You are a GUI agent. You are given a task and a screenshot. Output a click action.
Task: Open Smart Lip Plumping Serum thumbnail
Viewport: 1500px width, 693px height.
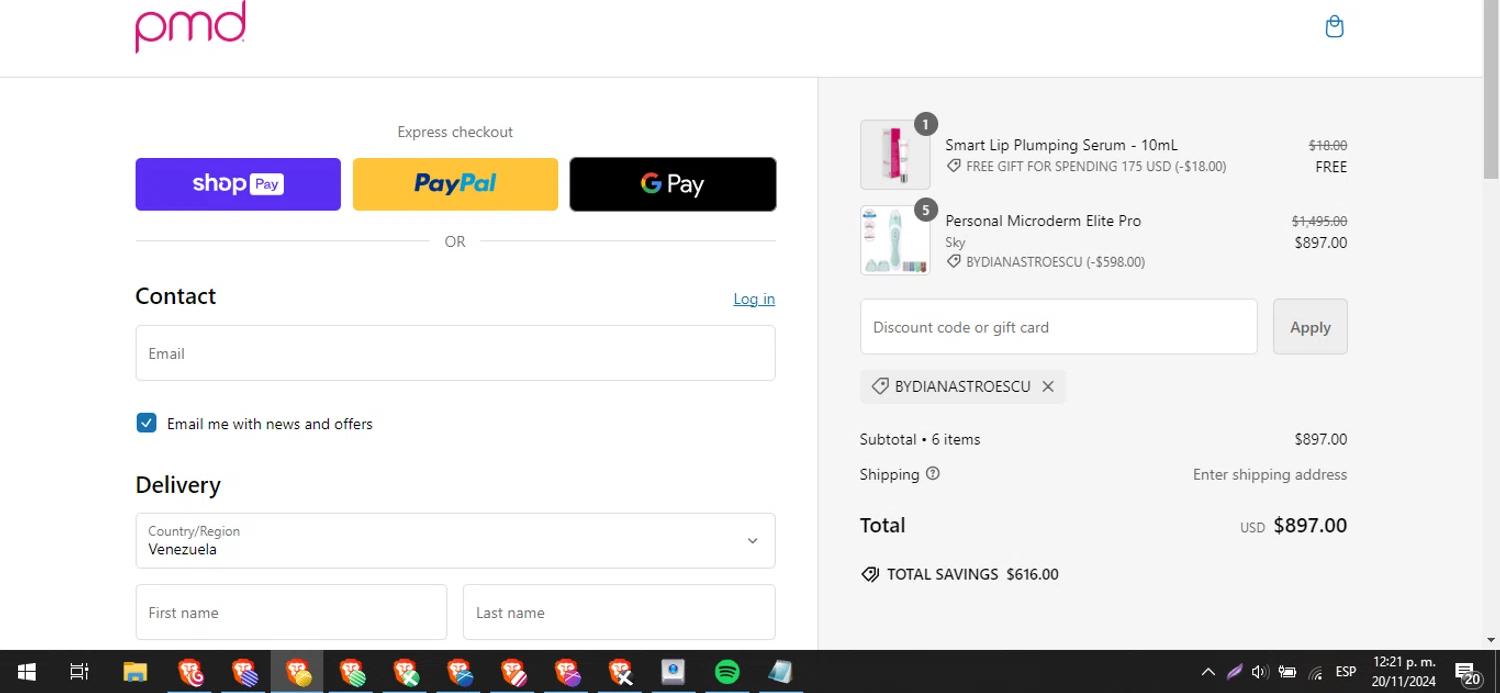coord(895,155)
